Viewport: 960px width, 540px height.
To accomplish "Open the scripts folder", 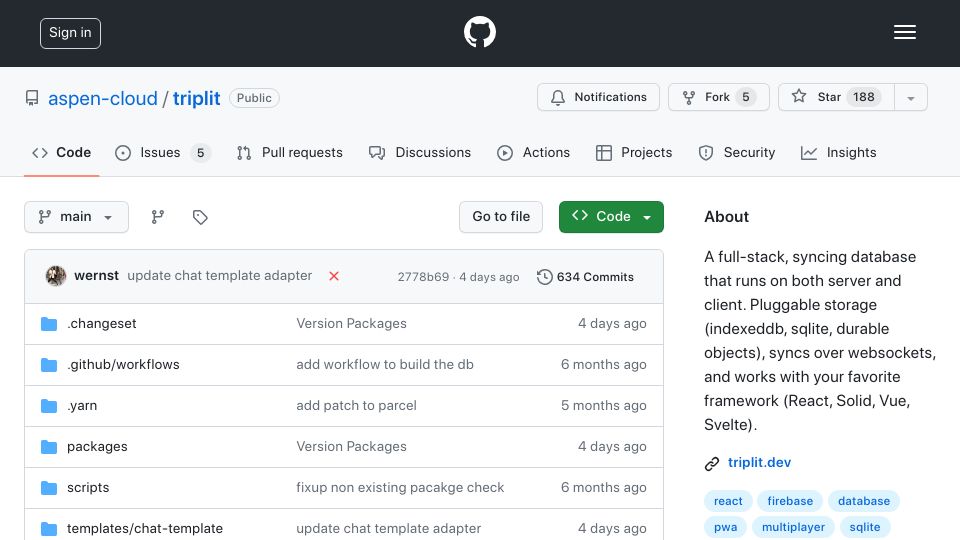I will tap(88, 487).
